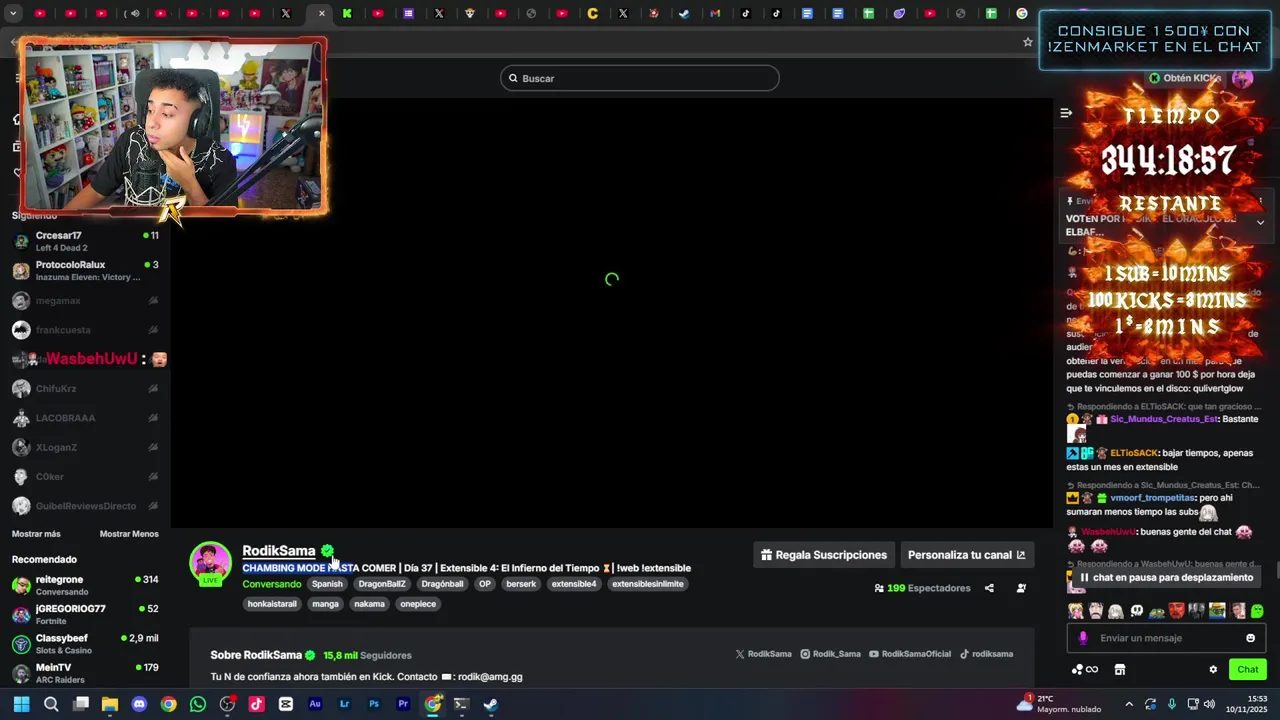Screen dimensions: 1280x720
Task: Click the RodikSama channel name
Action: click(x=278, y=551)
